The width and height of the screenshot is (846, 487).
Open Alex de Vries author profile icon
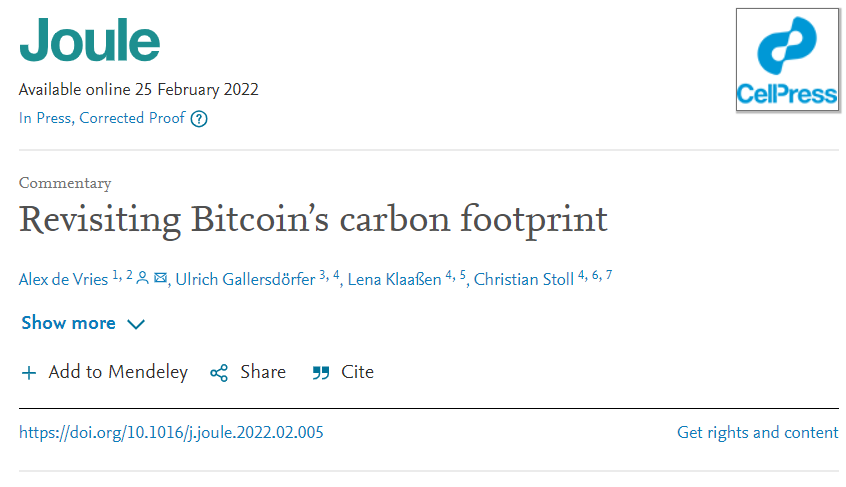point(142,278)
